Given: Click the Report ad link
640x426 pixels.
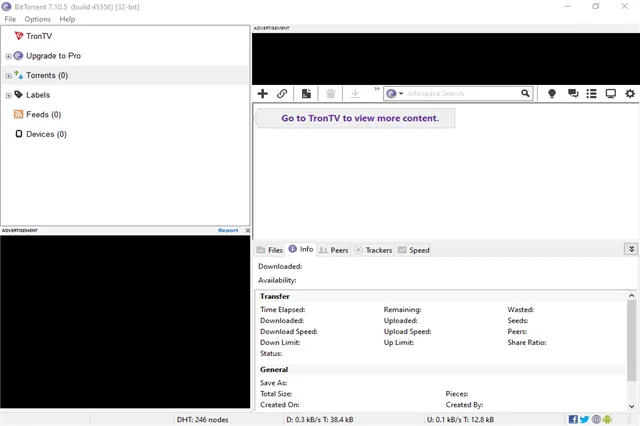Looking at the screenshot, I should (228, 230).
